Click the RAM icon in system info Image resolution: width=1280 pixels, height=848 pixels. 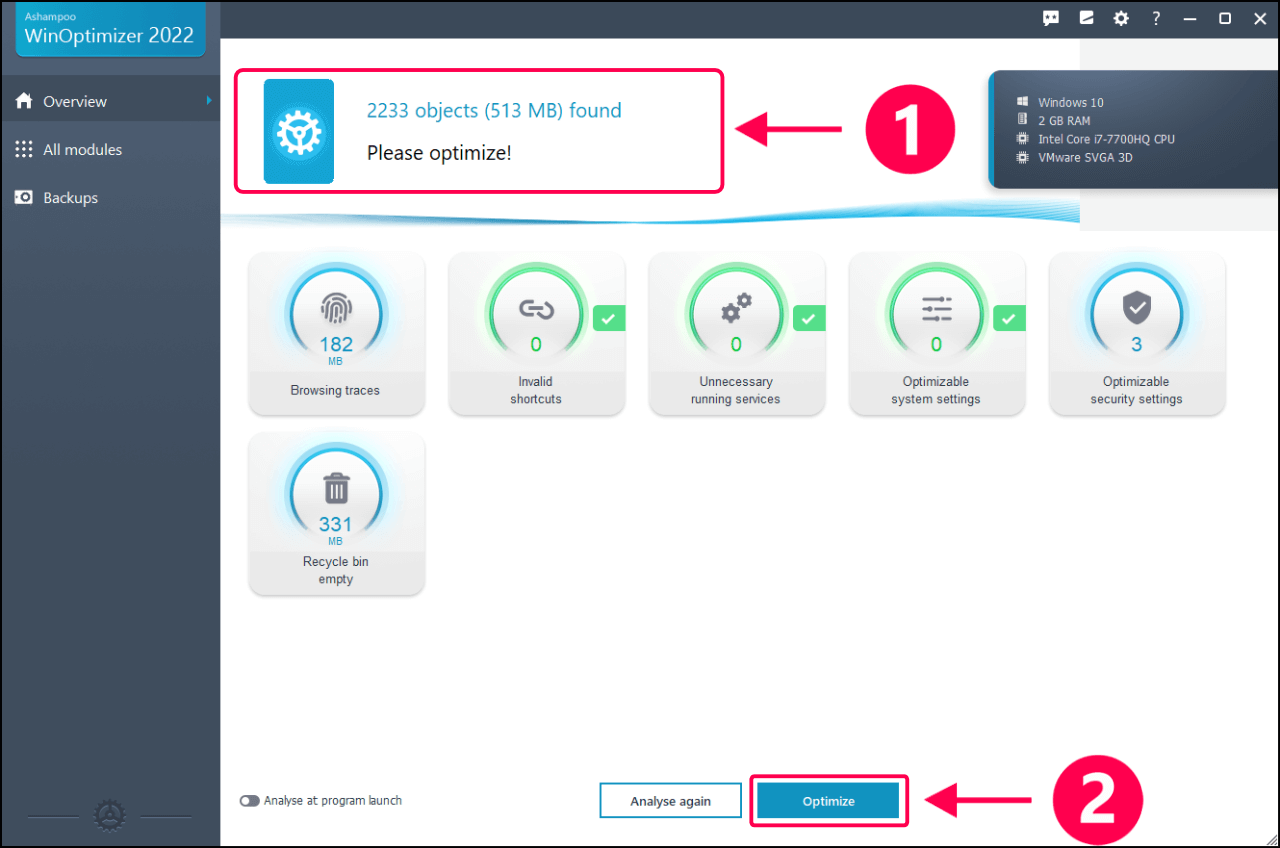1023,120
